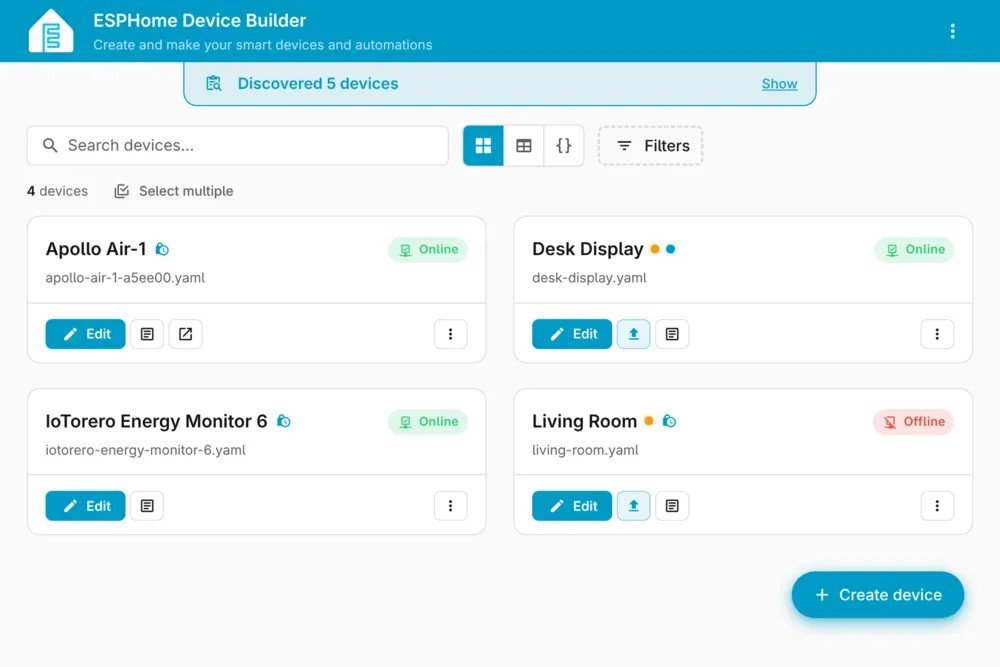
Task: Show the 5 discovered devices
Action: [x=779, y=84]
